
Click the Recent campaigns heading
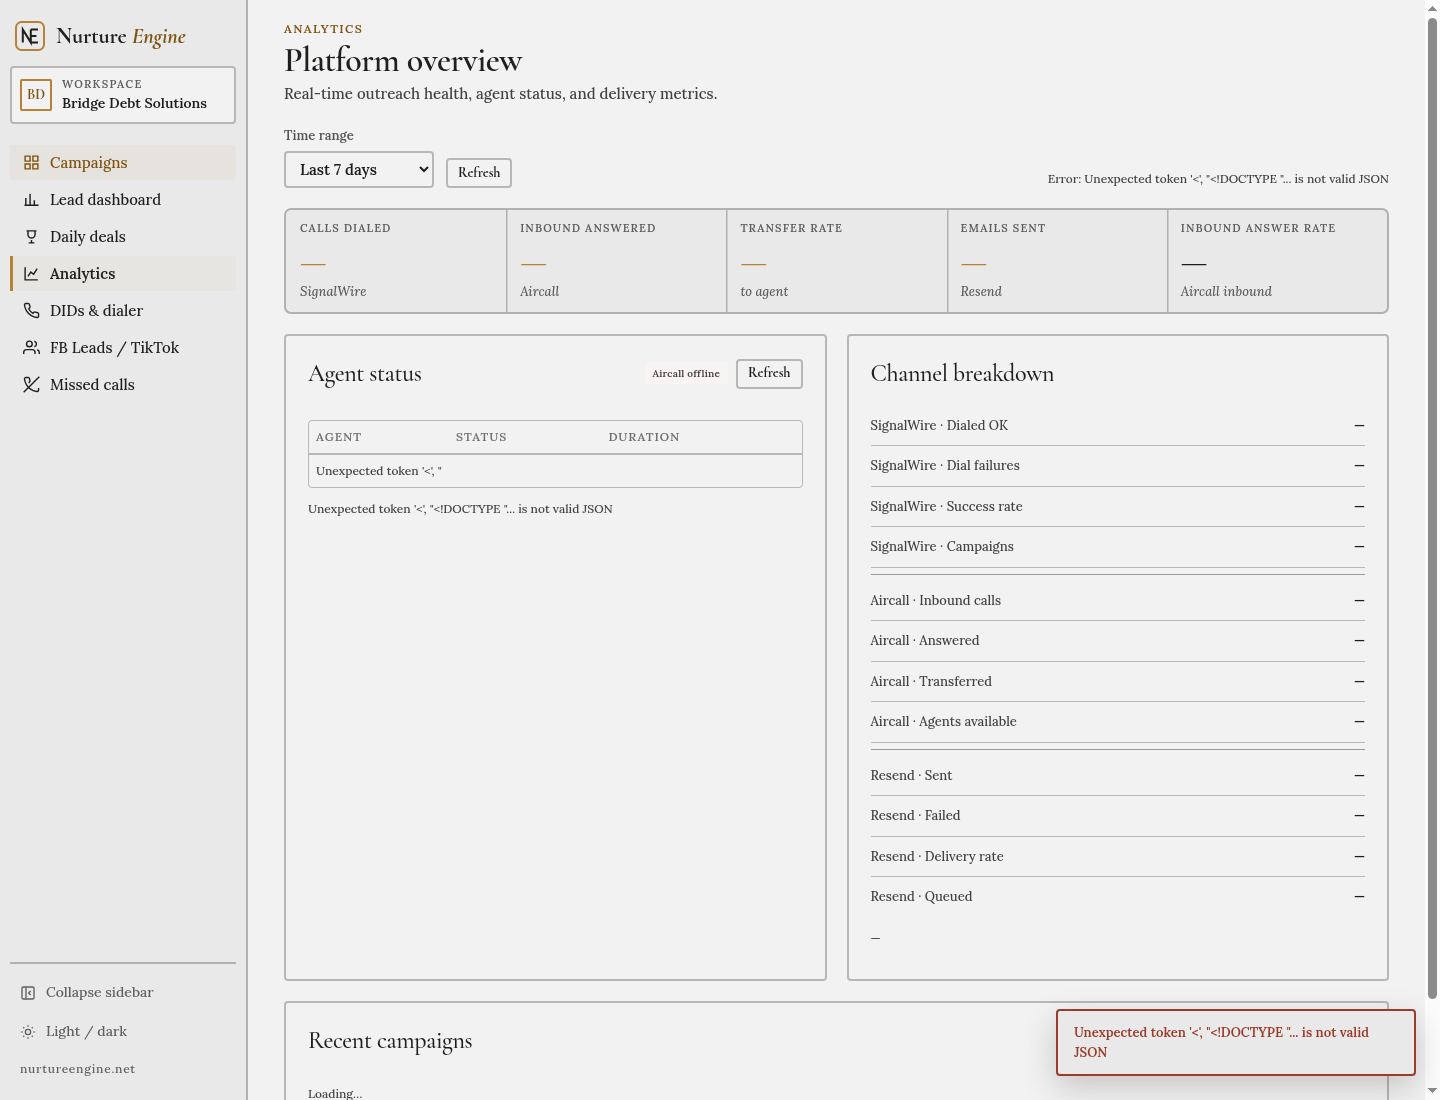click(x=390, y=1041)
